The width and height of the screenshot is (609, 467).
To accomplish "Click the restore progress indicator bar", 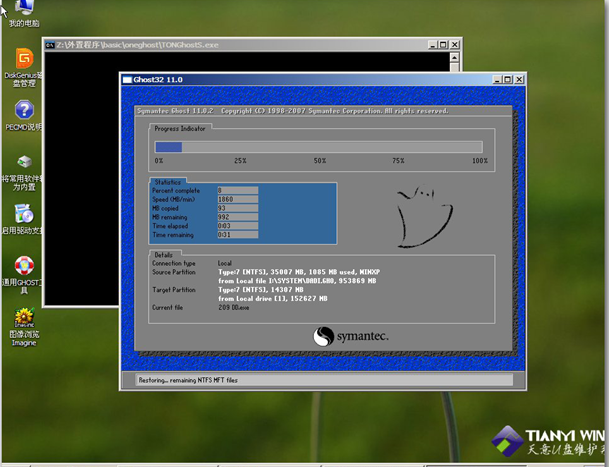I will click(x=318, y=147).
